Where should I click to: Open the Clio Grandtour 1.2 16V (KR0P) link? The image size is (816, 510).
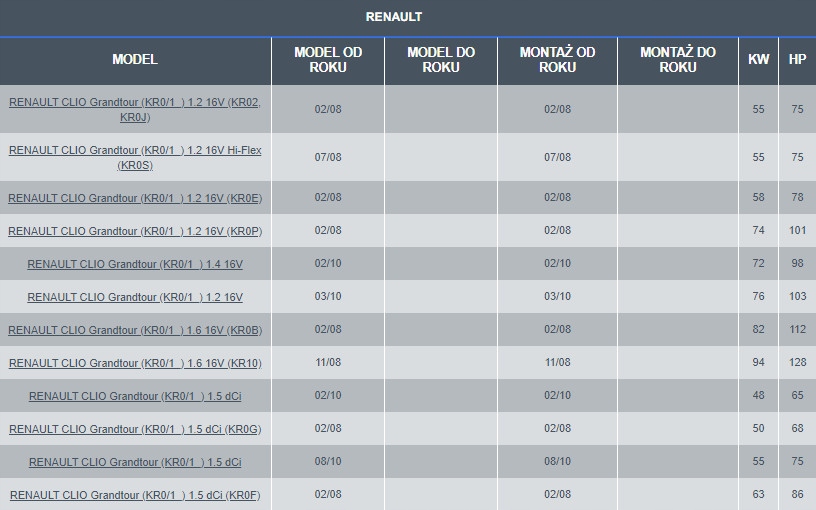click(x=135, y=231)
